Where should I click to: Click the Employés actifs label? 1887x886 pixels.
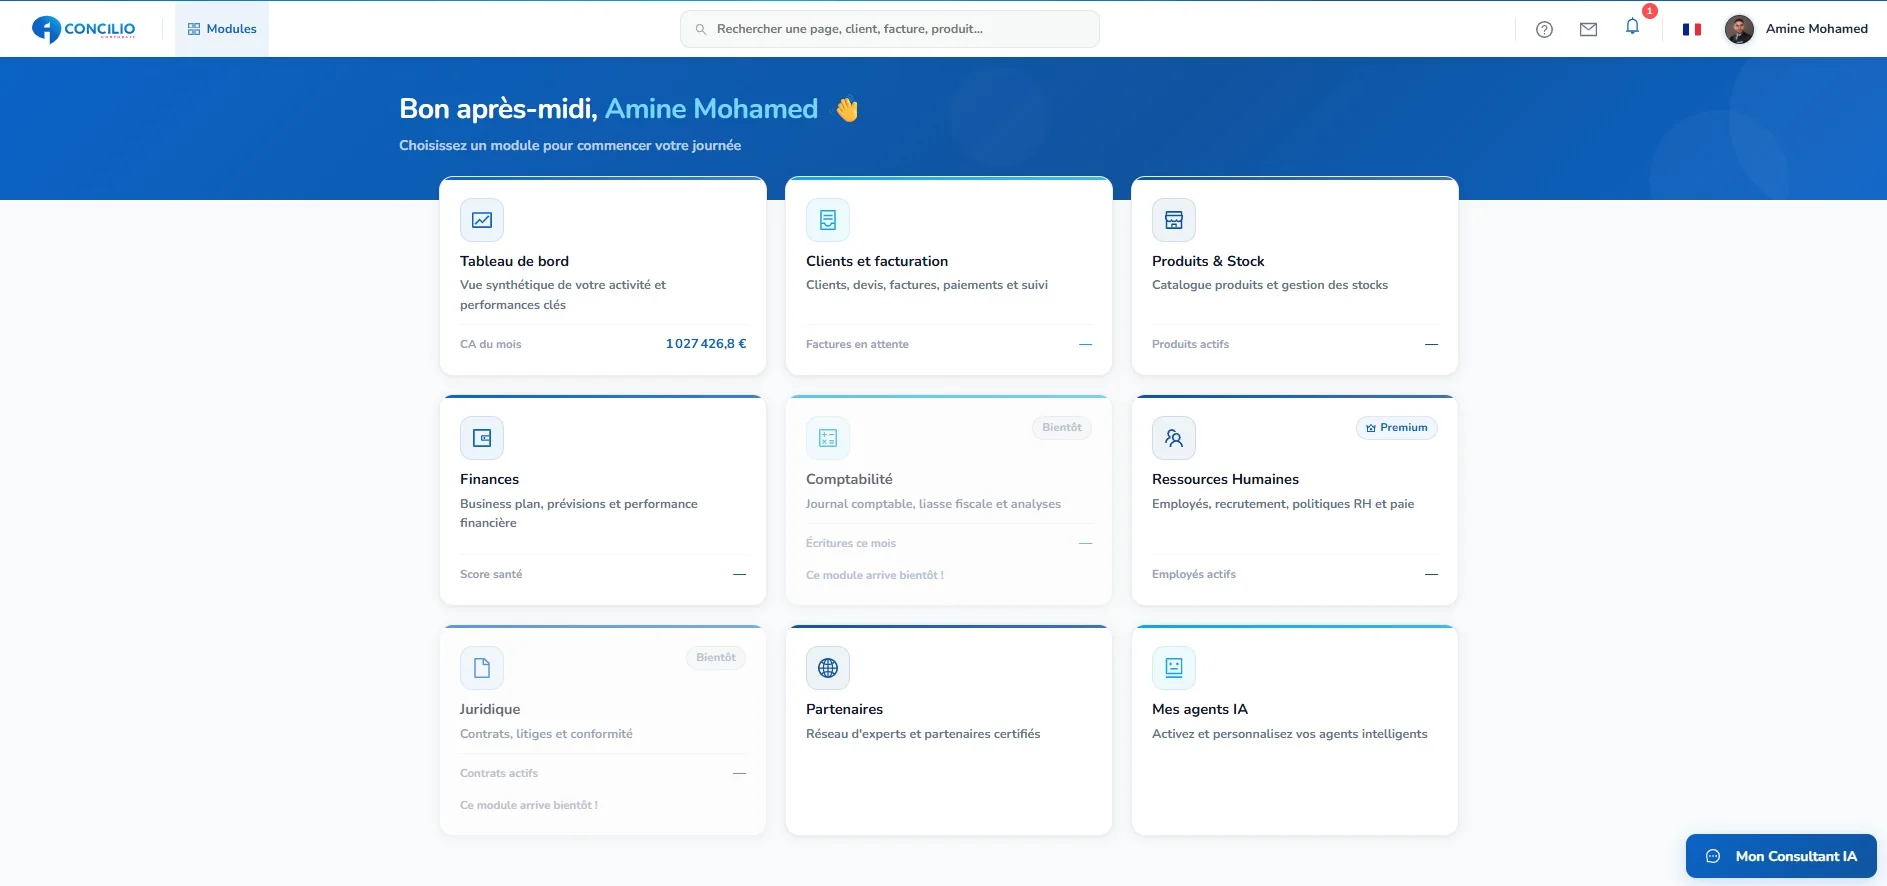point(1194,574)
